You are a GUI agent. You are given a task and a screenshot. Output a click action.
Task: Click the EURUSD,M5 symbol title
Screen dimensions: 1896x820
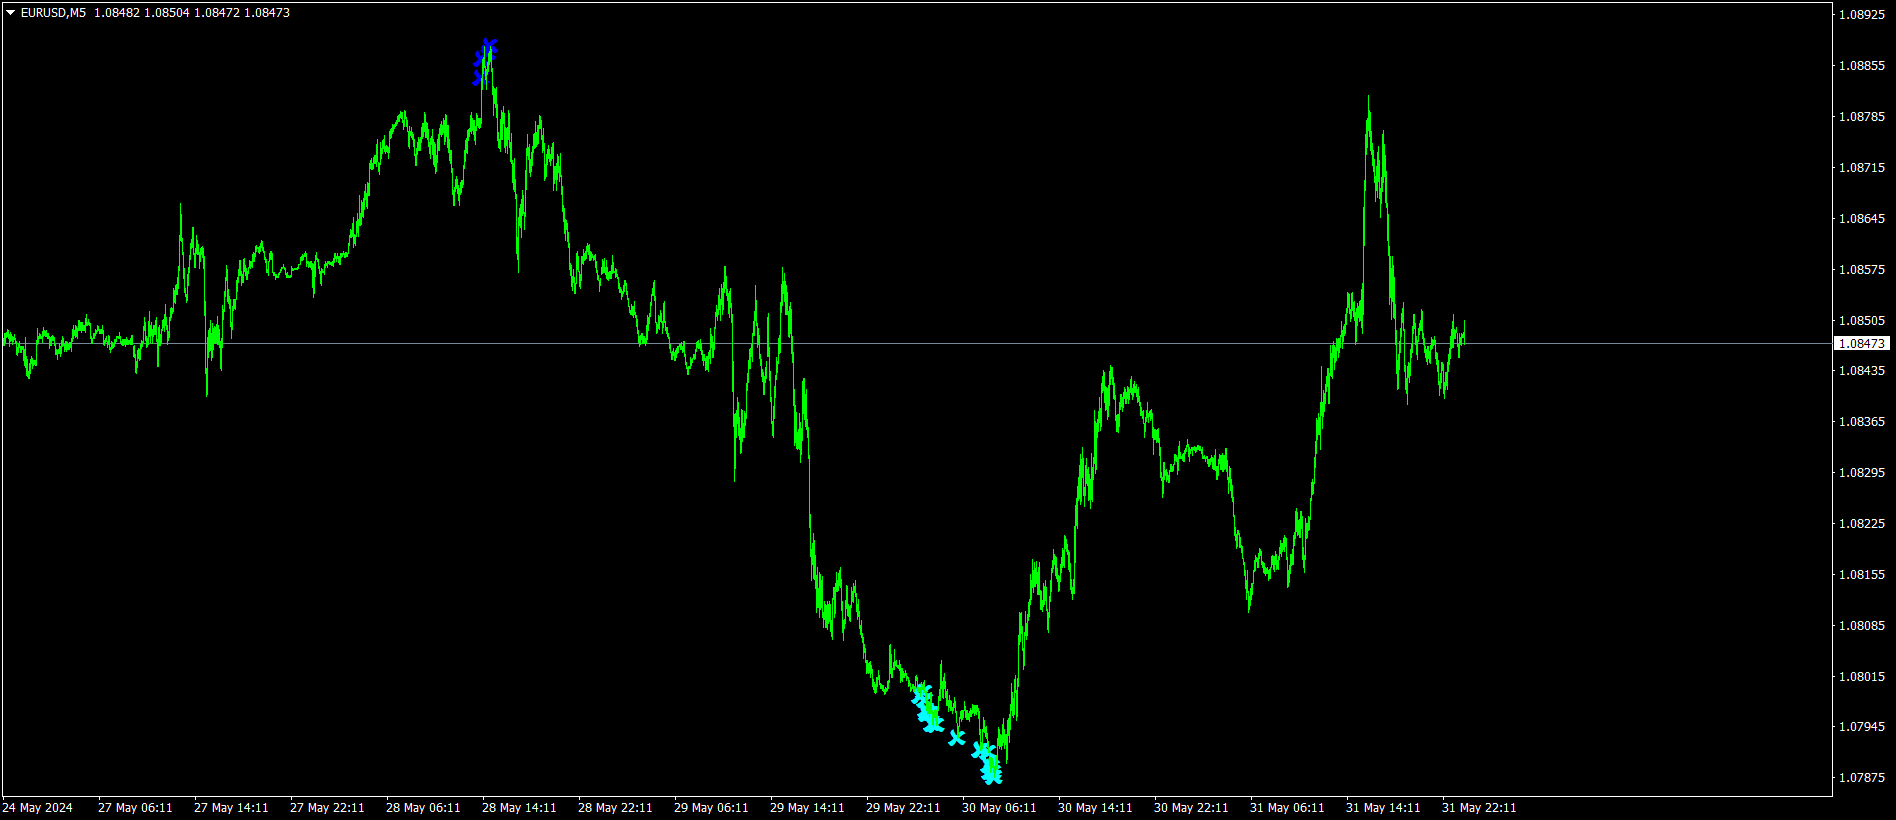pyautogui.click(x=53, y=13)
